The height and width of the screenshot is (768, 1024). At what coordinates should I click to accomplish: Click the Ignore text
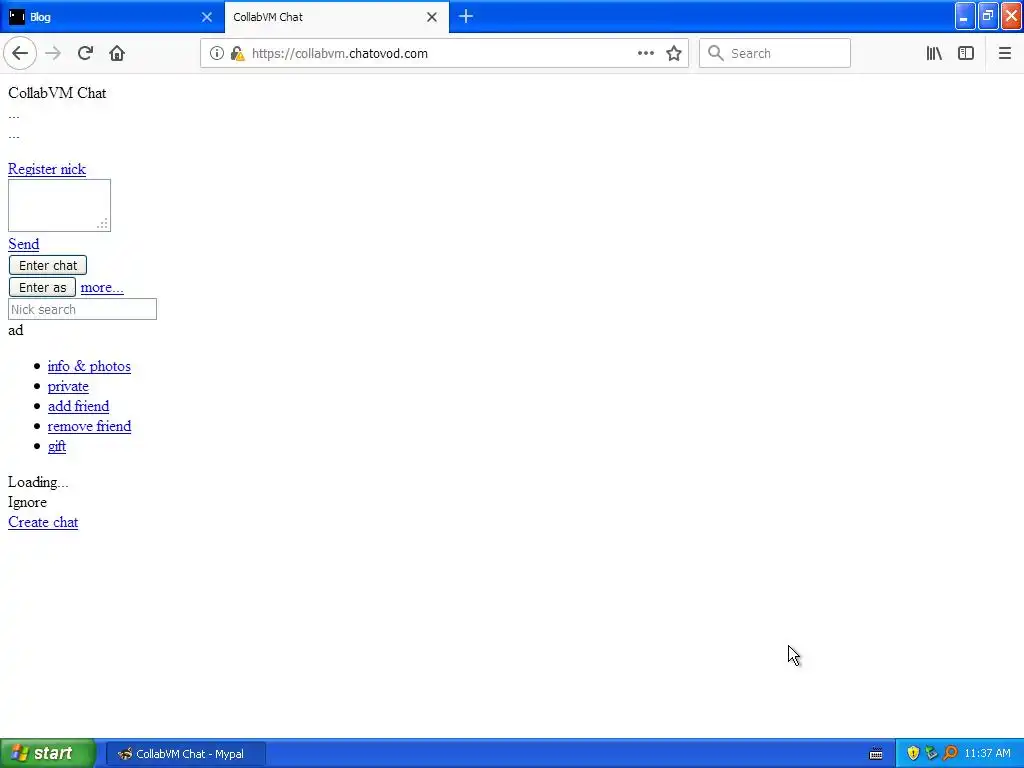[x=27, y=502]
